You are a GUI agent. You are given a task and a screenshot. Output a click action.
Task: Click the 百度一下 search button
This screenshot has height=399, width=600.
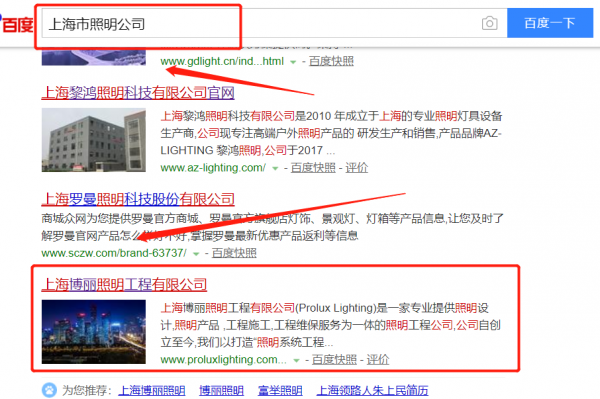(x=550, y=23)
